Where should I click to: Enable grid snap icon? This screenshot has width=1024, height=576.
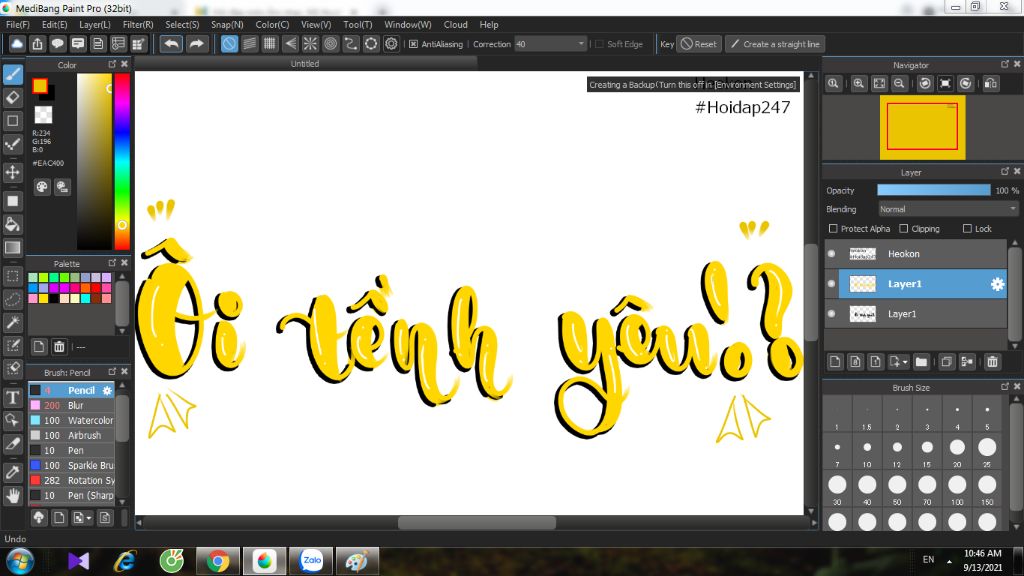[x=270, y=44]
